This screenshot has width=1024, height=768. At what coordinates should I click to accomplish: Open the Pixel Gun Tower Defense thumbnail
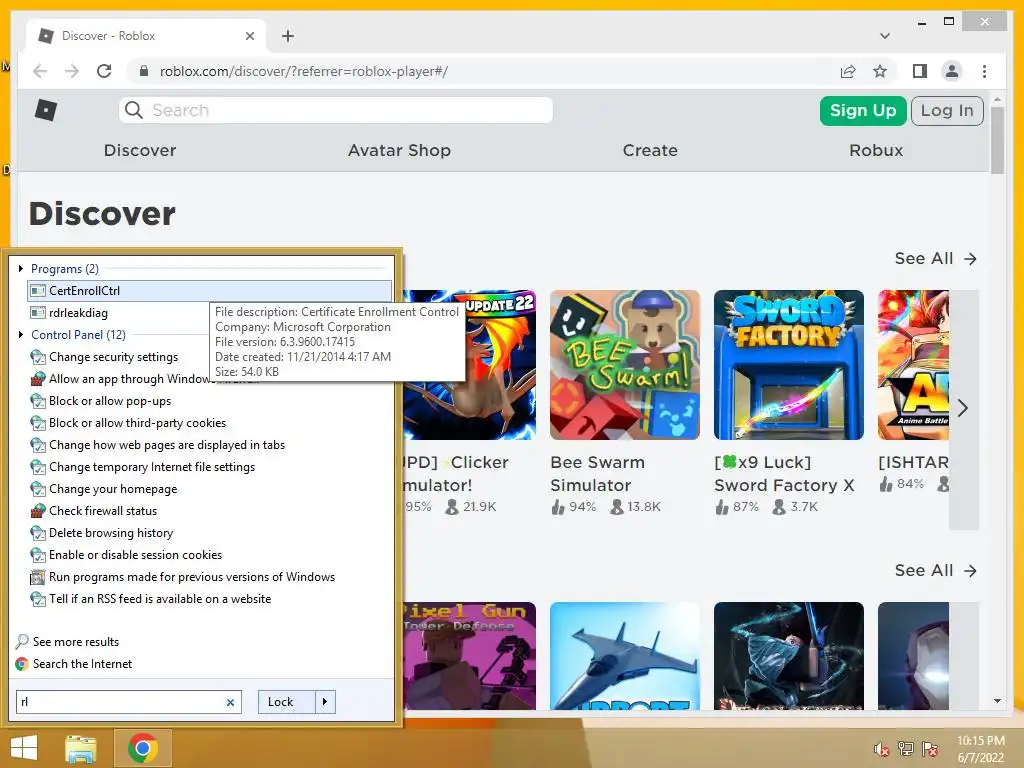click(x=469, y=656)
